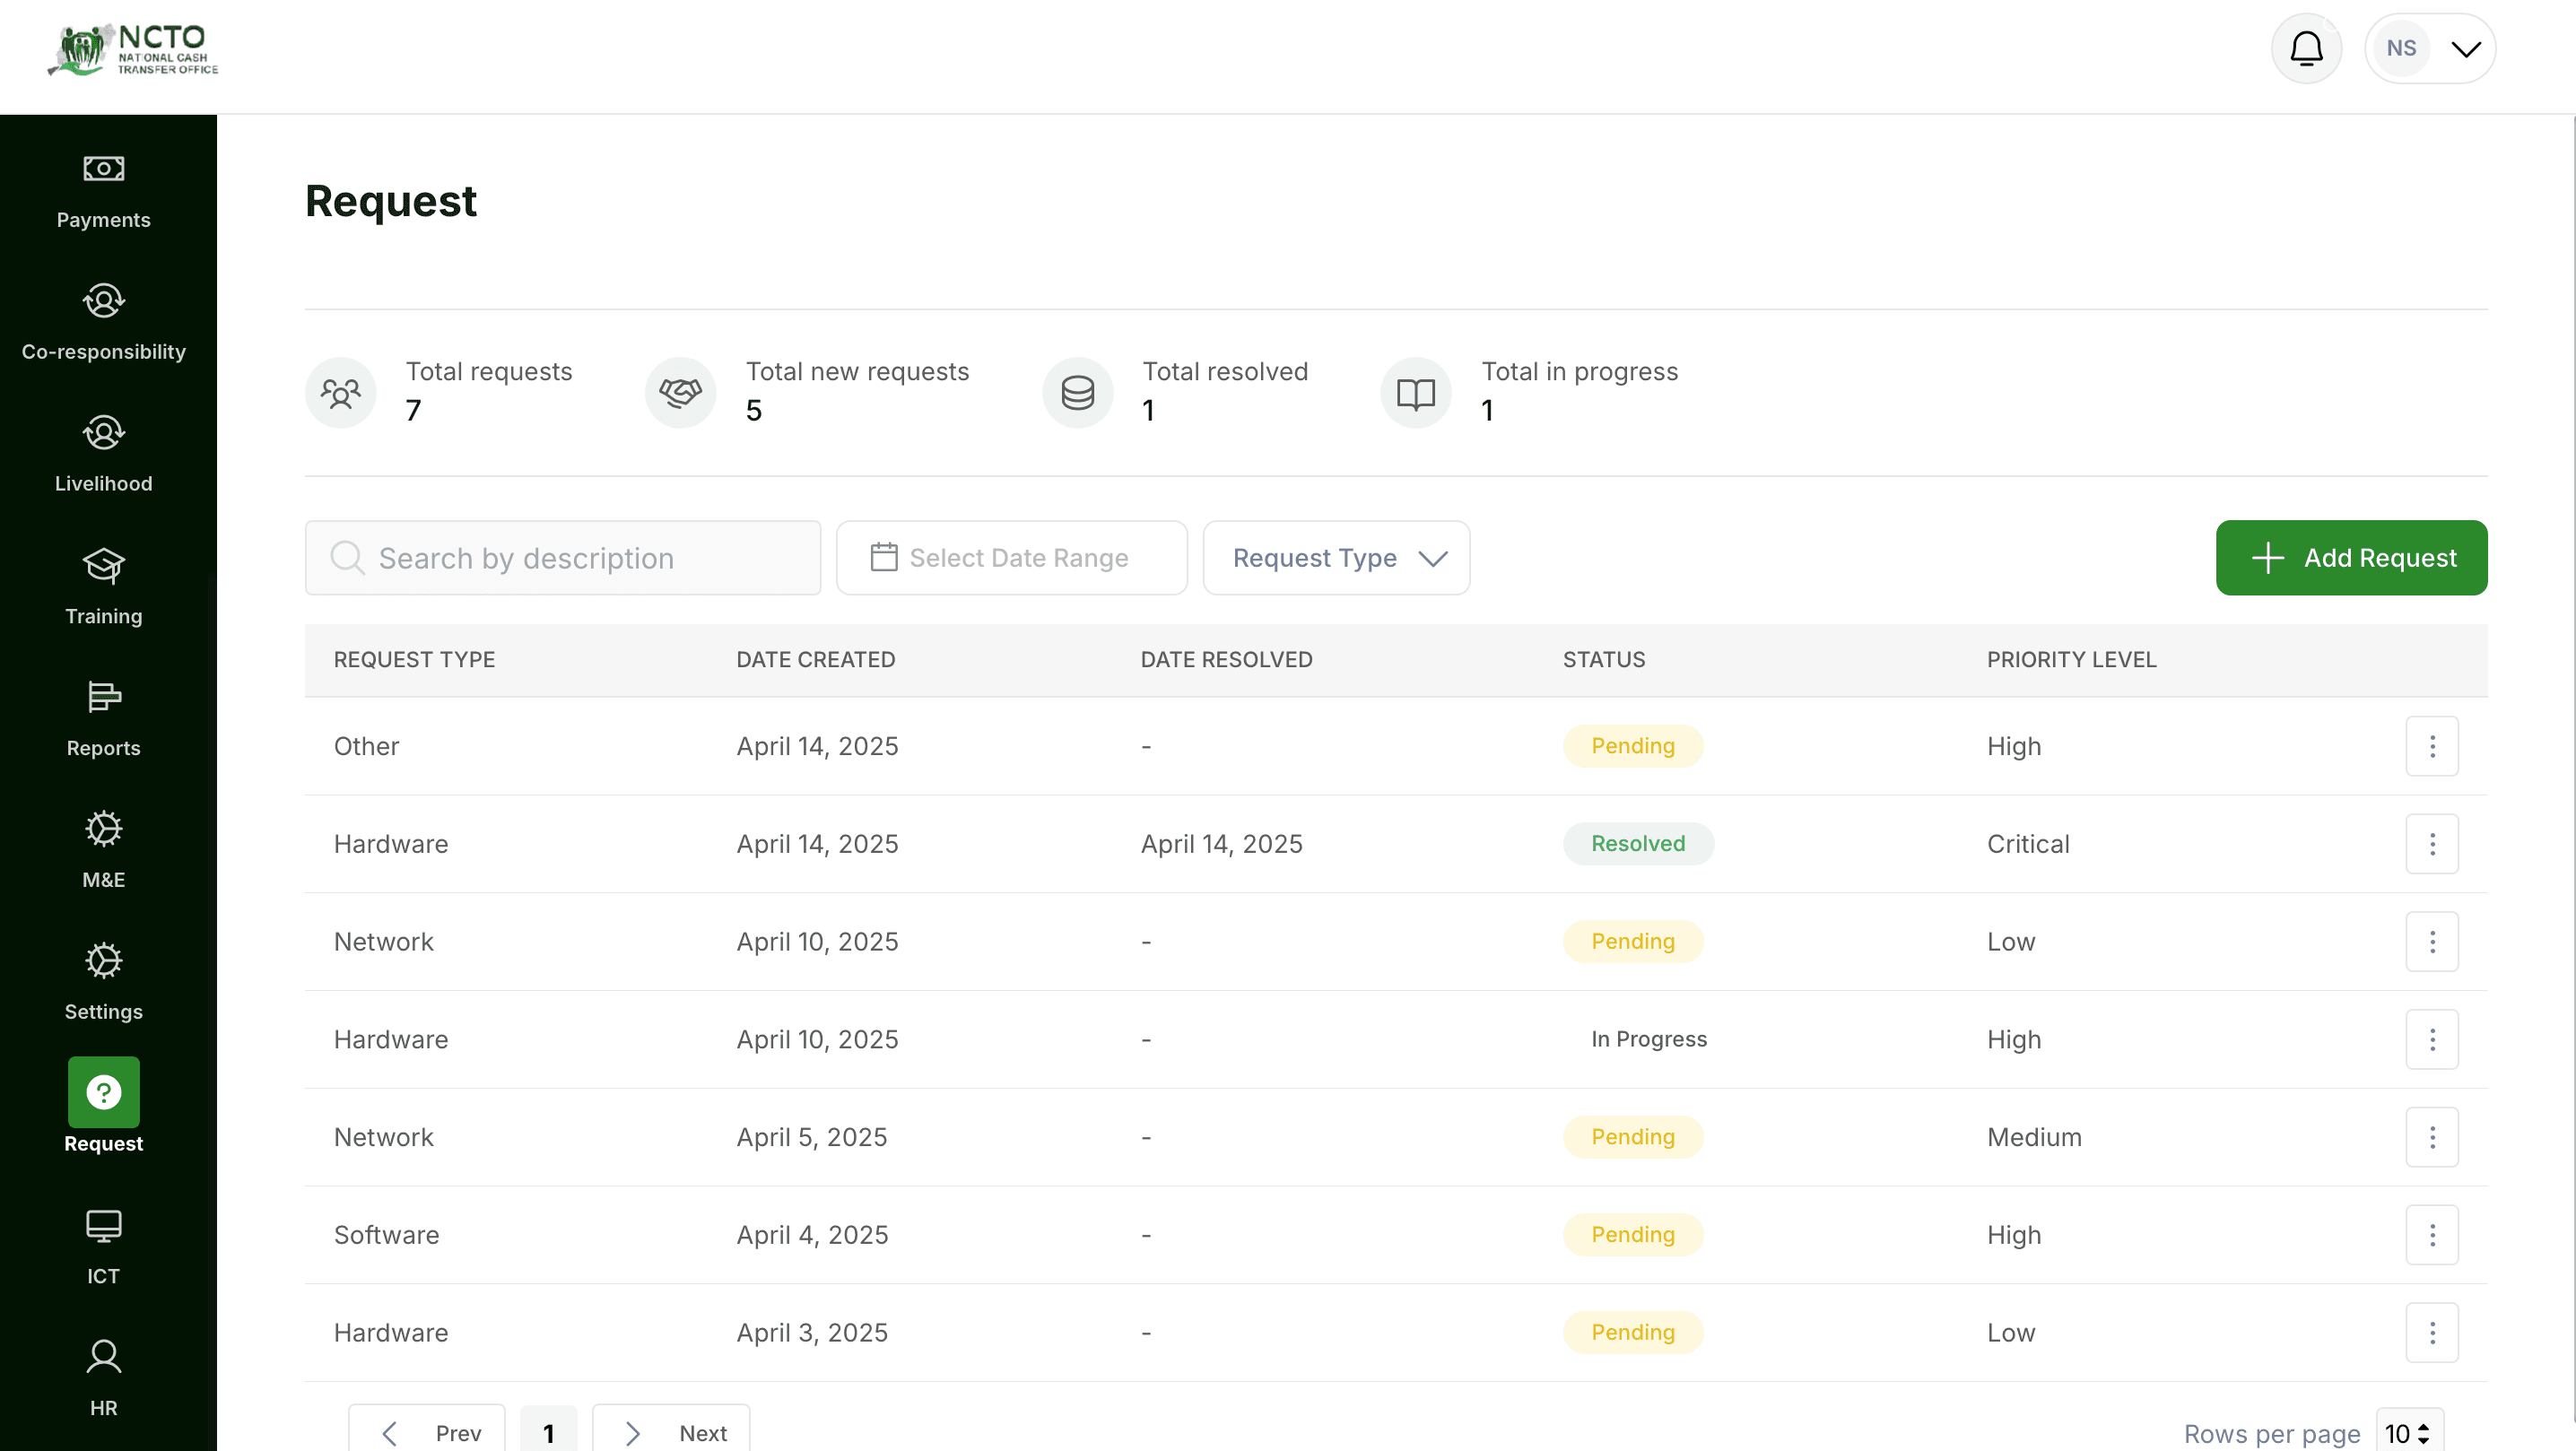This screenshot has height=1451, width=2576.
Task: Click the Medium priority cell
Action: 2034,1137
